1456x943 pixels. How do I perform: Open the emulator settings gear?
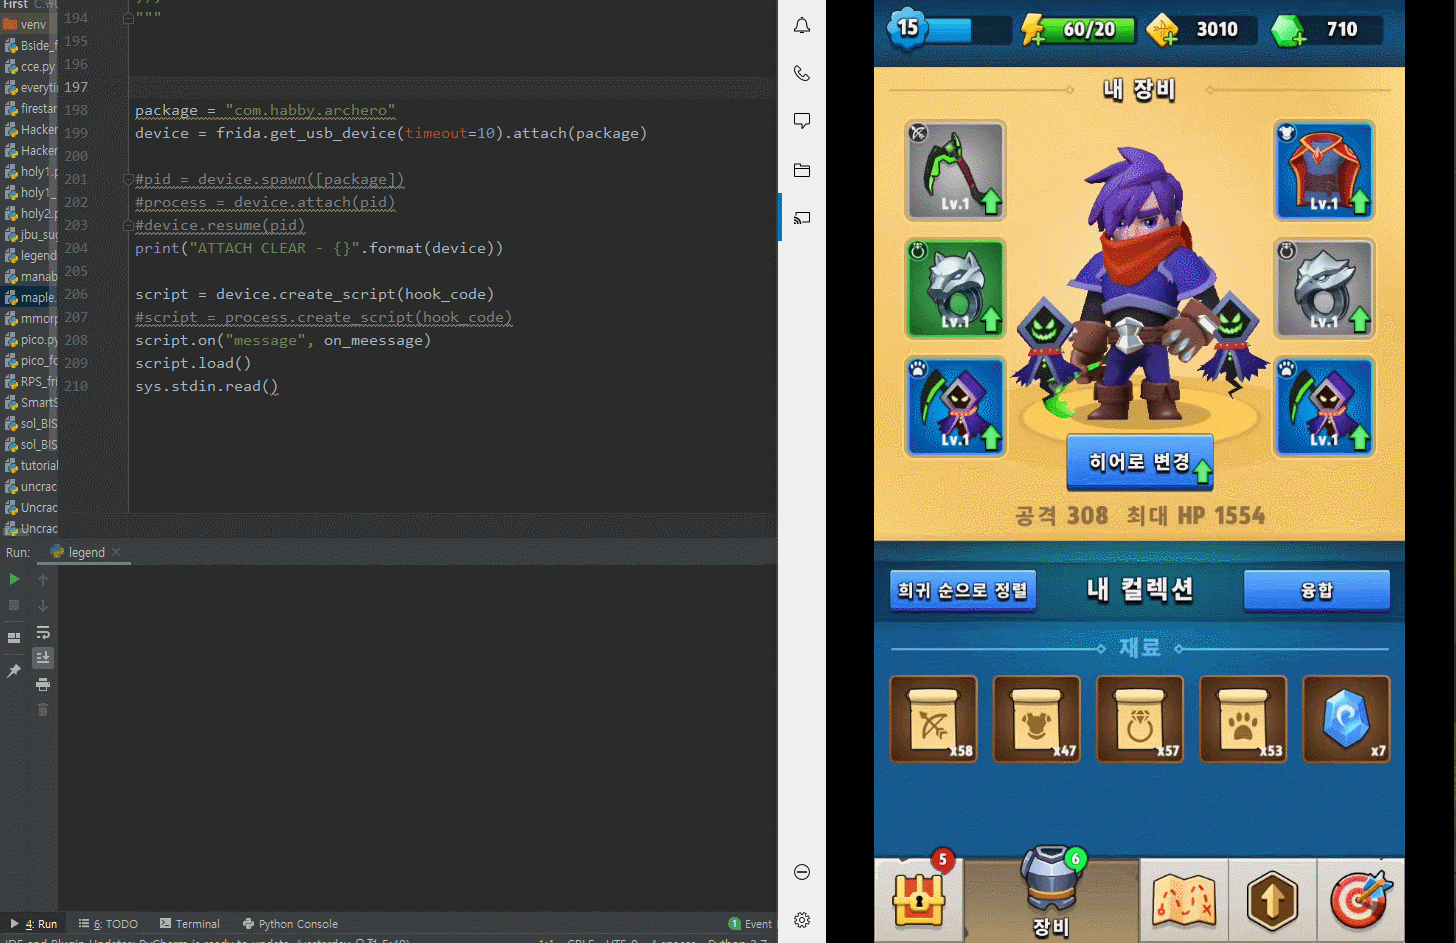click(x=802, y=920)
